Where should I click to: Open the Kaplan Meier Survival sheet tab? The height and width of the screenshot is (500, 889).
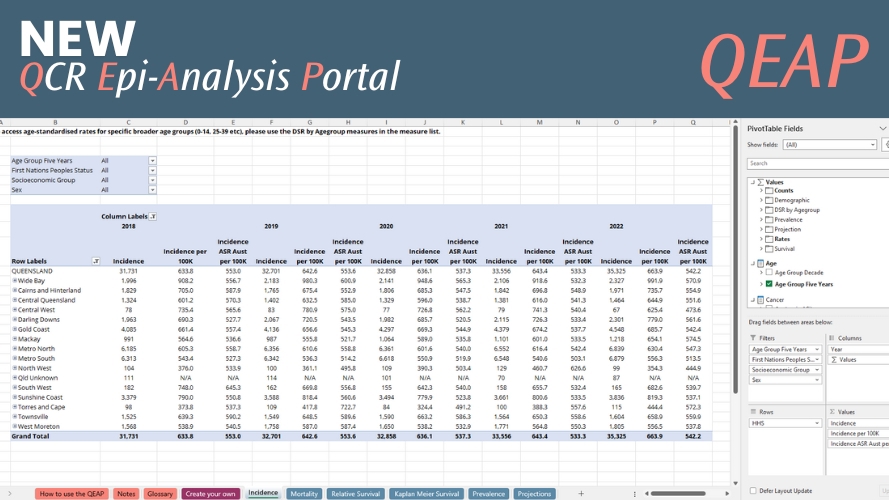tap(426, 494)
